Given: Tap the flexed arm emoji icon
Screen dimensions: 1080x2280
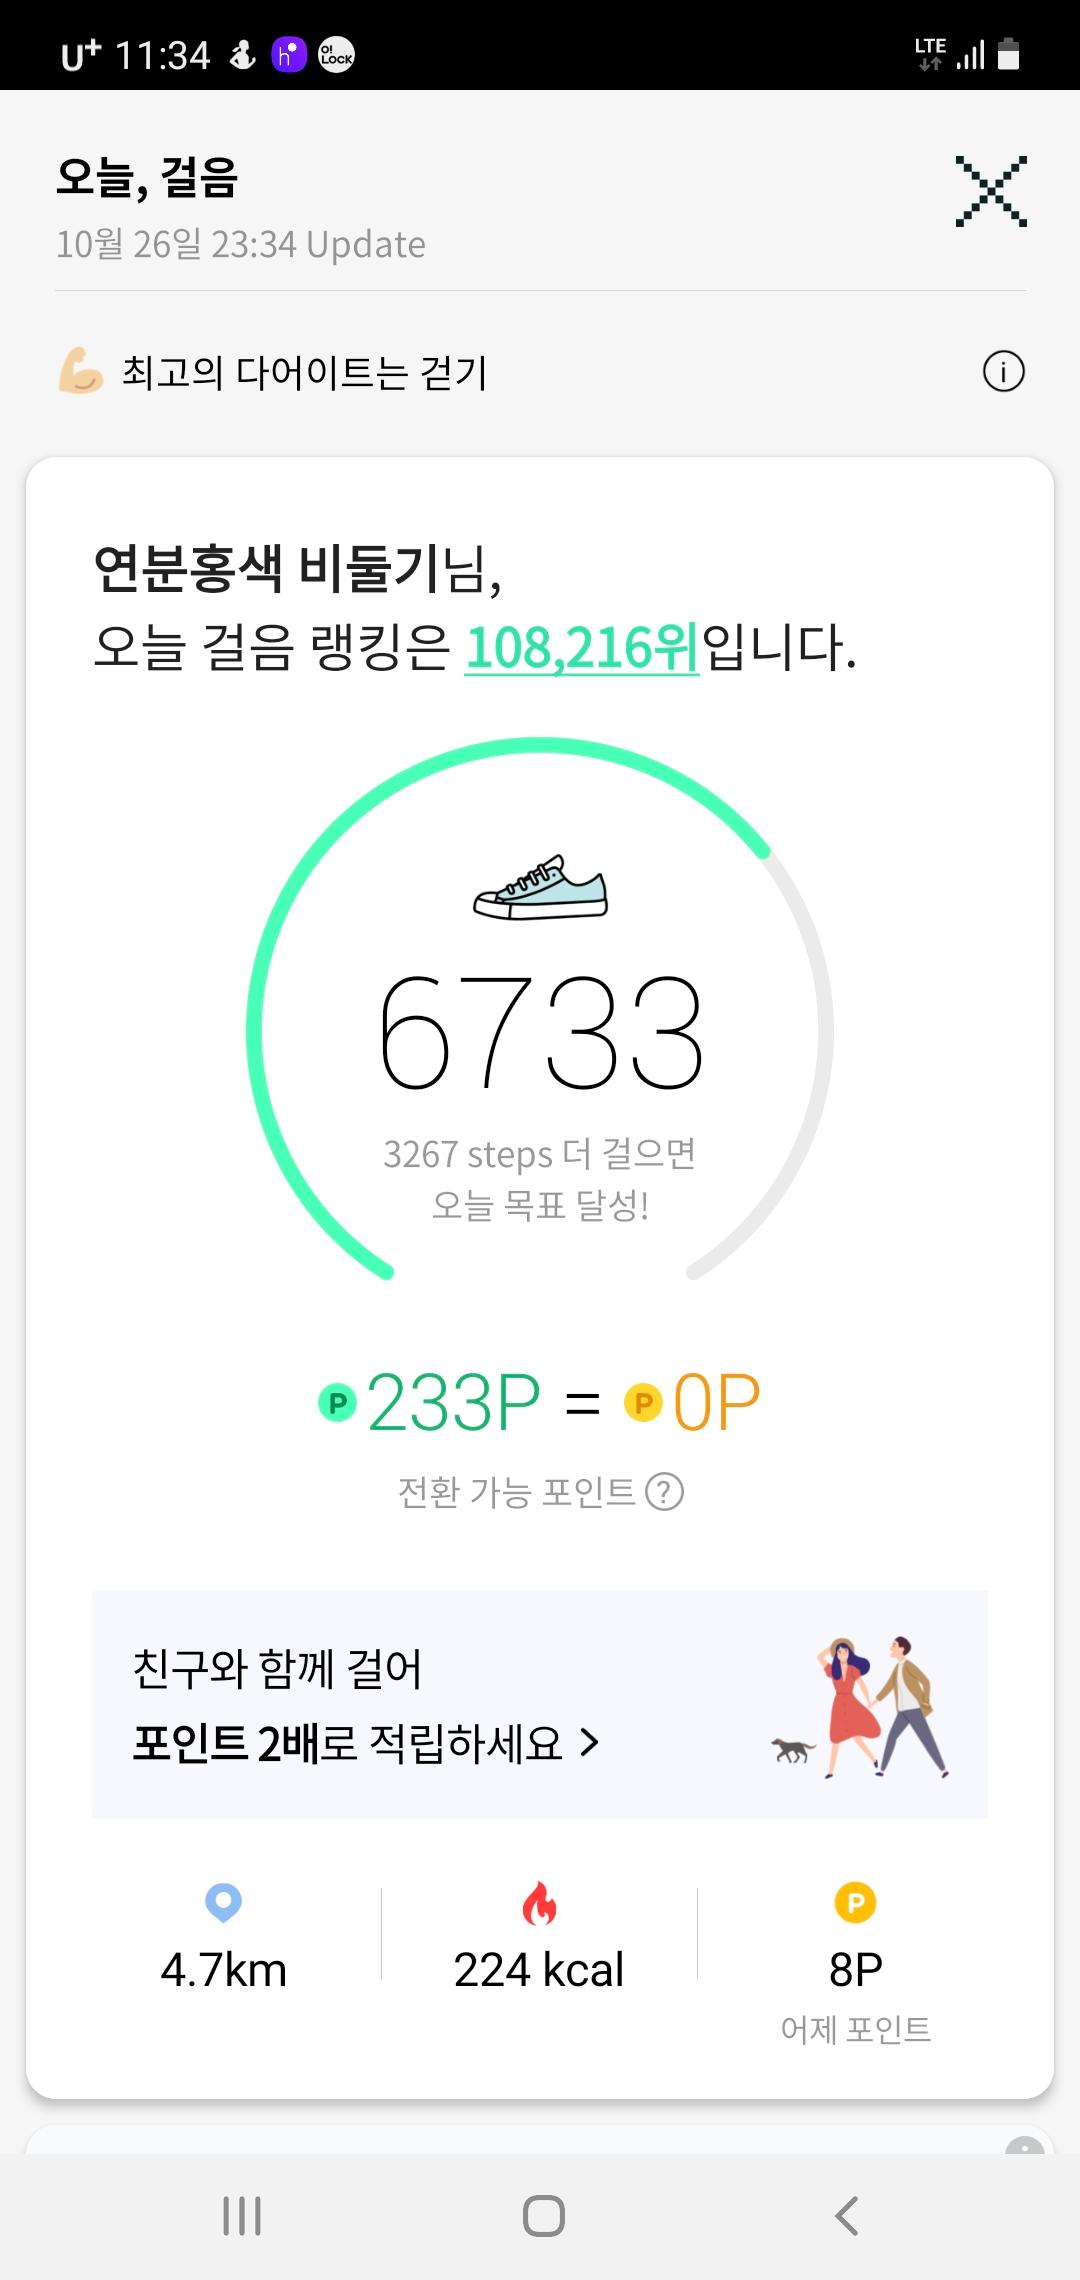Looking at the screenshot, I should point(80,372).
